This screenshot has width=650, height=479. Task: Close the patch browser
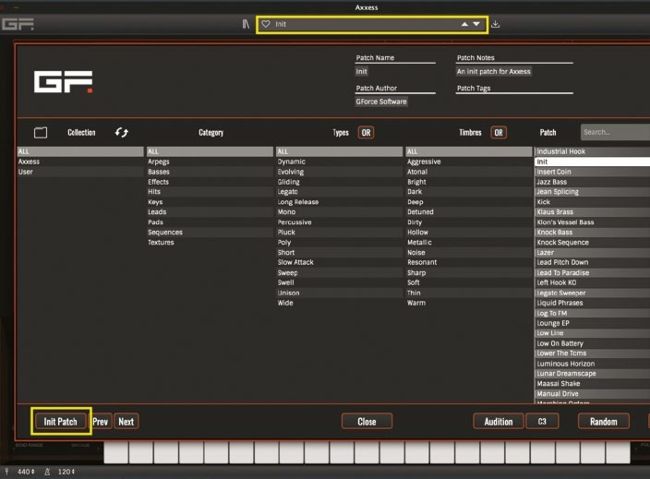(367, 422)
